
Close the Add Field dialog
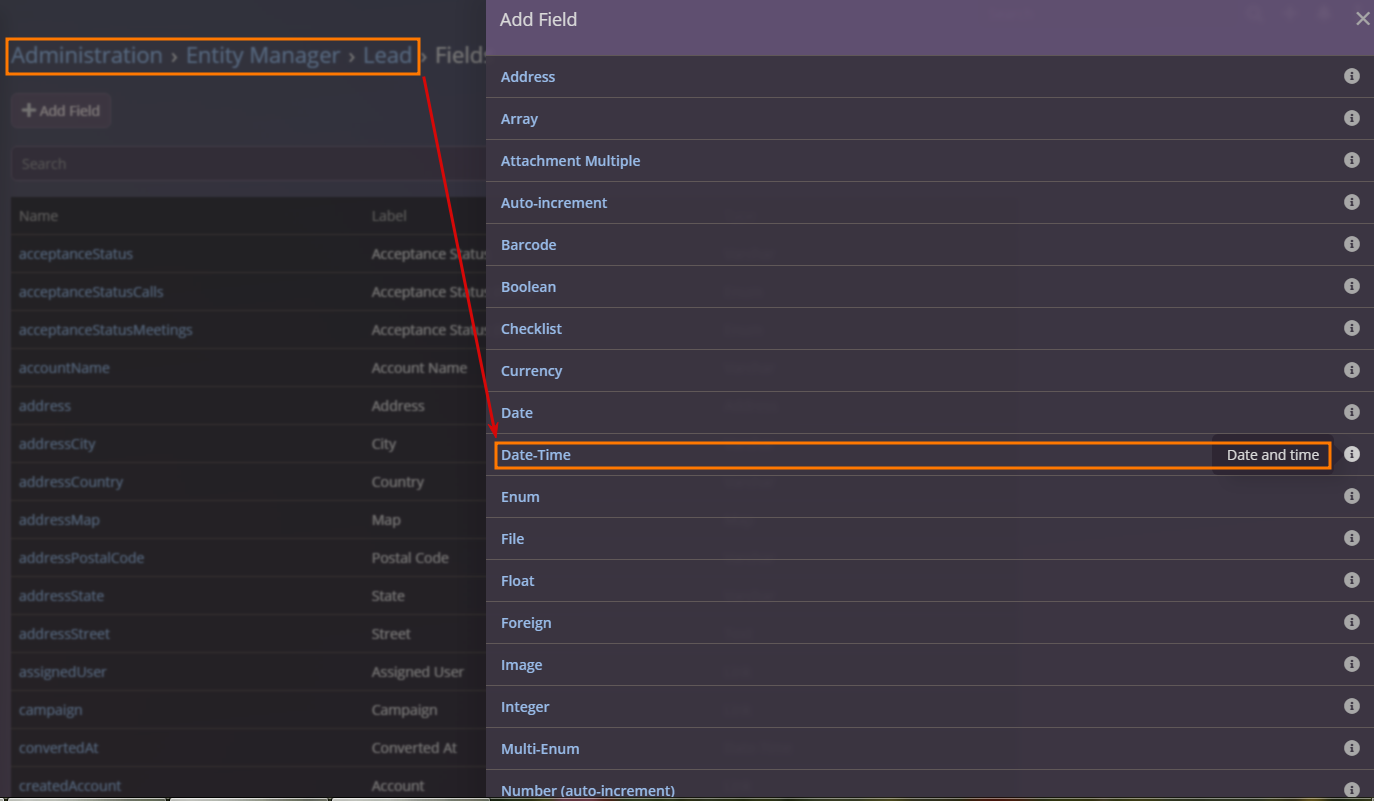[x=1362, y=19]
